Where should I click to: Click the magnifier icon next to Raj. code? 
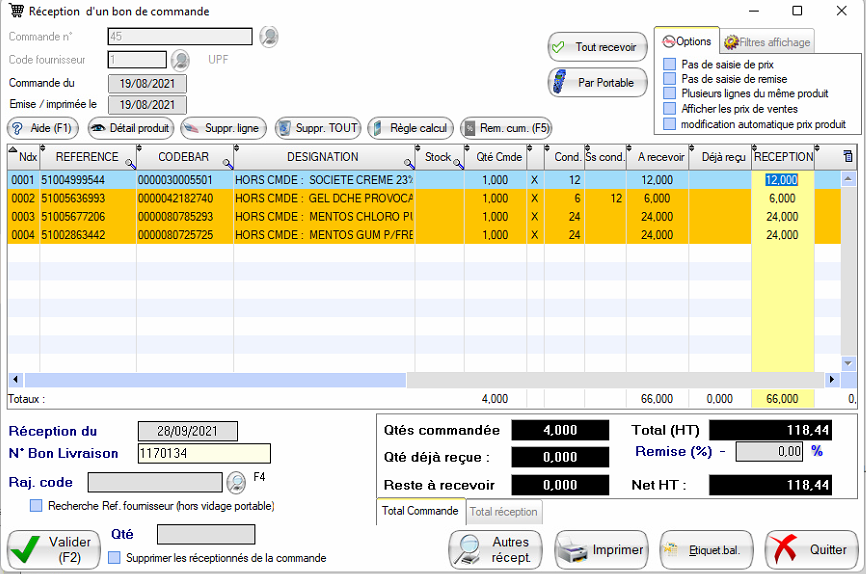click(236, 482)
